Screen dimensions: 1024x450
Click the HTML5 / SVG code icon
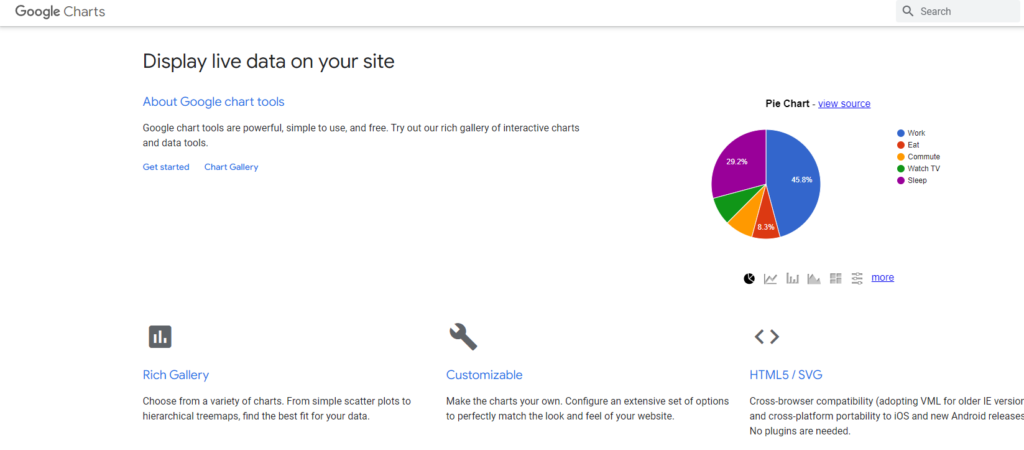(x=766, y=336)
